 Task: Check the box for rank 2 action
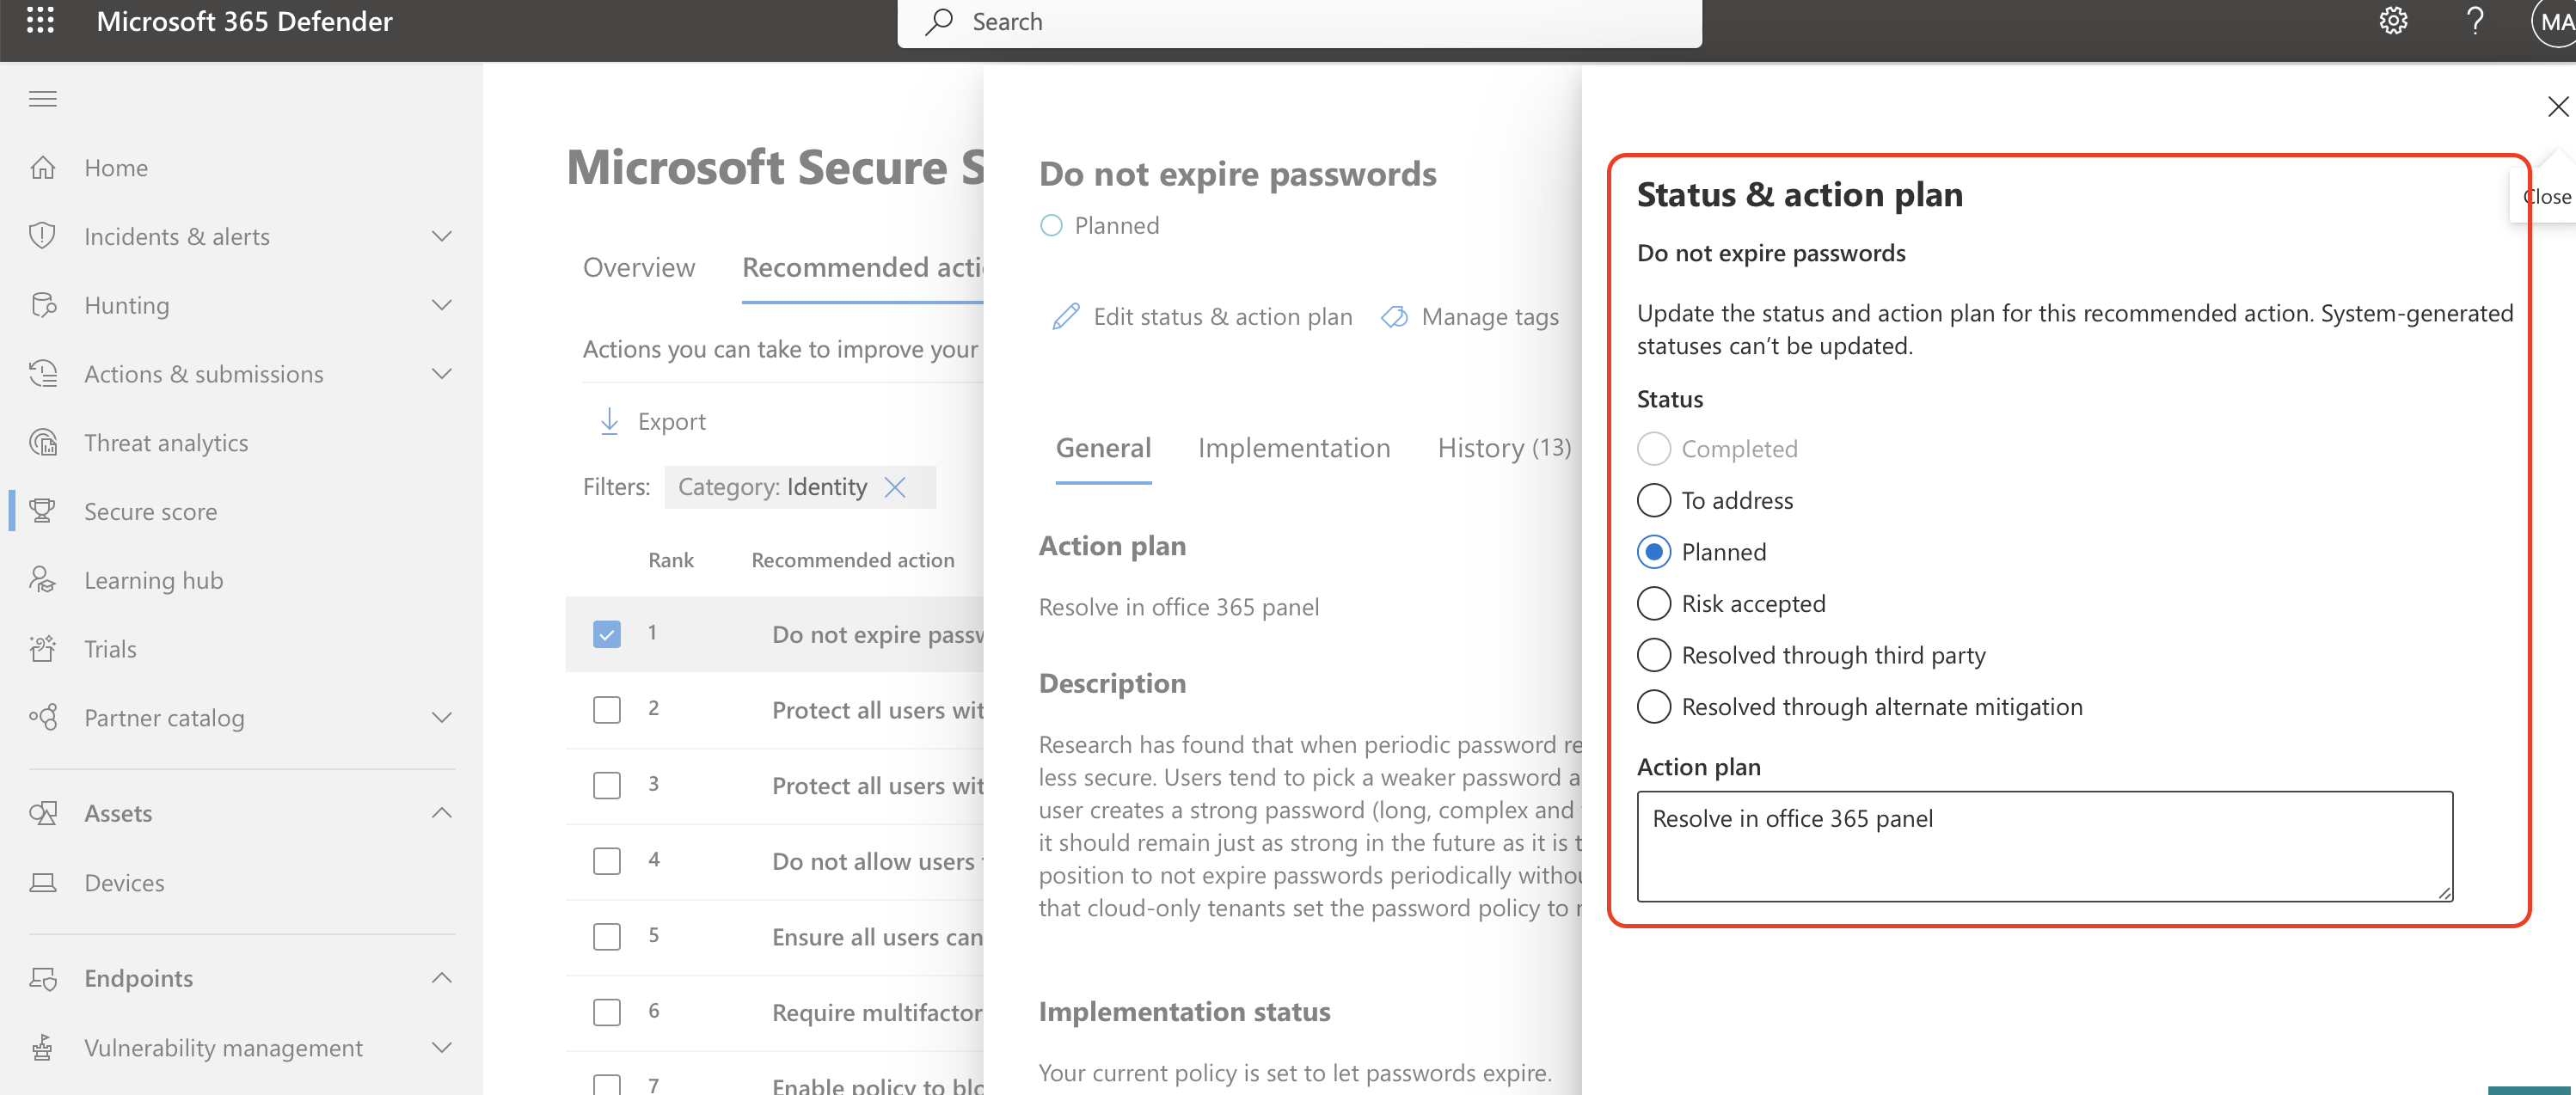pos(607,710)
